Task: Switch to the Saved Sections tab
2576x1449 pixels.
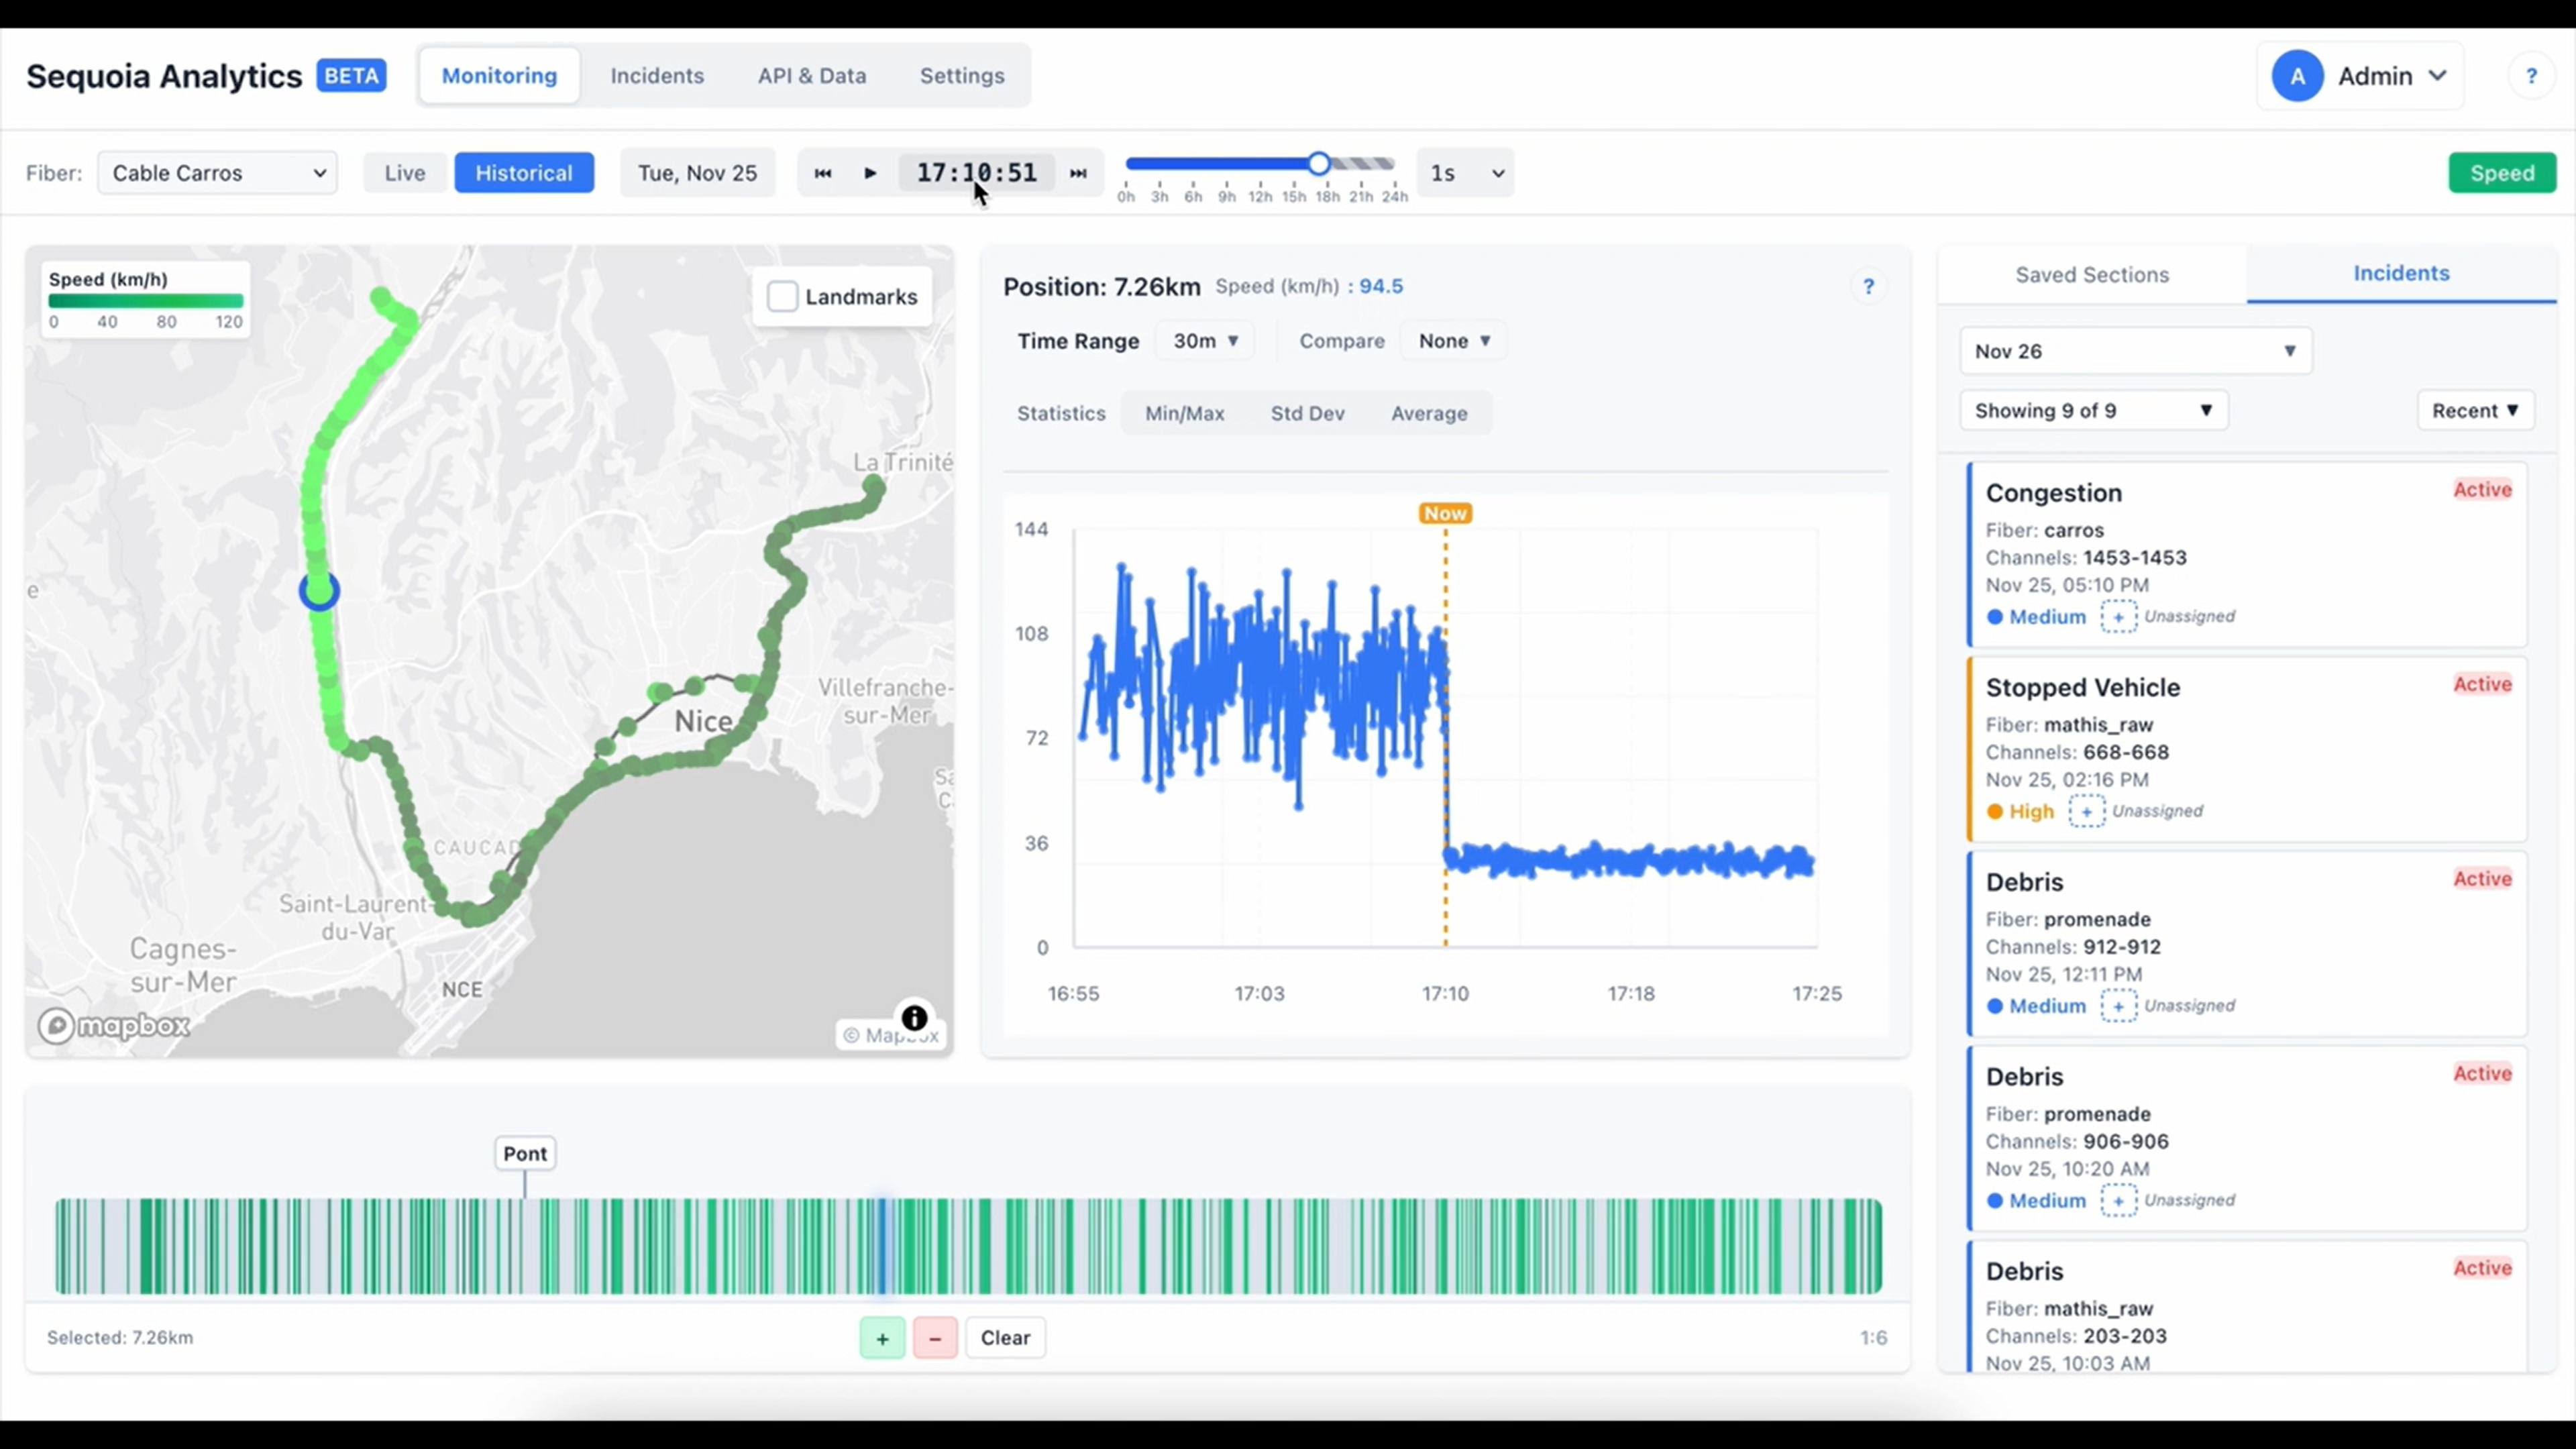Action: click(2092, 275)
